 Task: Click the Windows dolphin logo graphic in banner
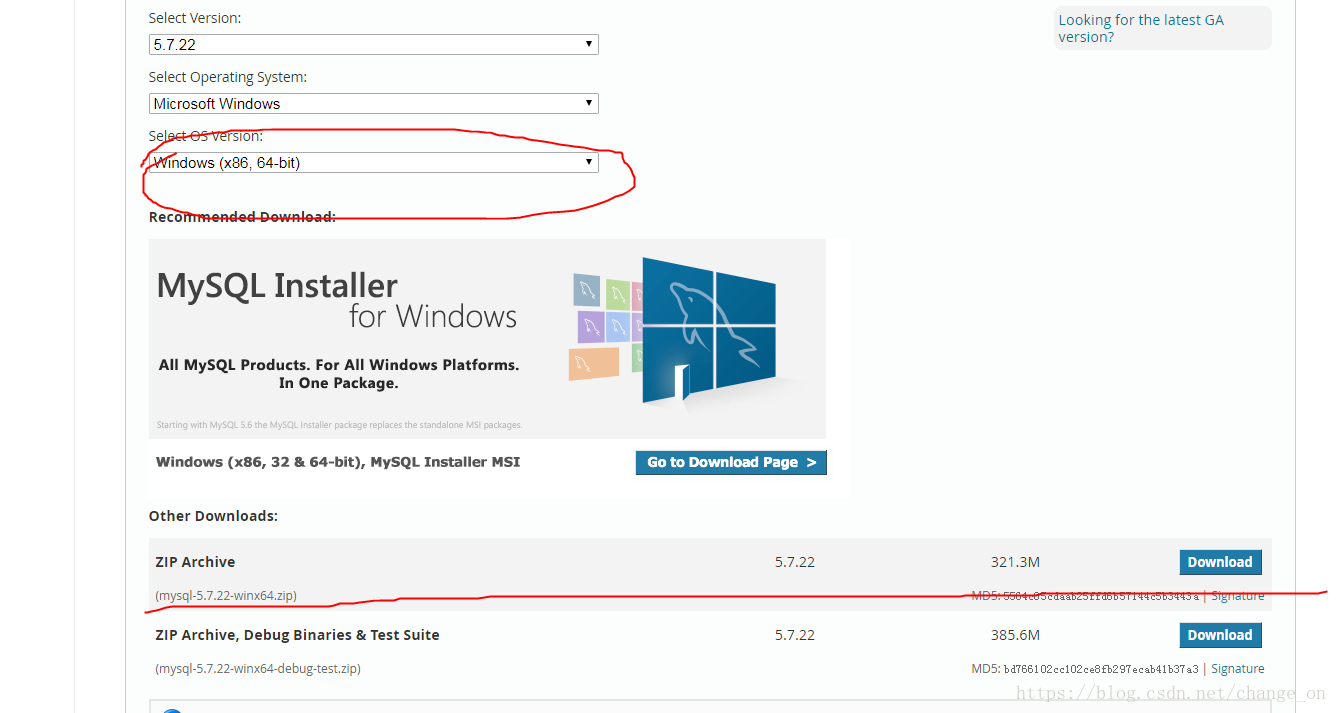tap(709, 330)
